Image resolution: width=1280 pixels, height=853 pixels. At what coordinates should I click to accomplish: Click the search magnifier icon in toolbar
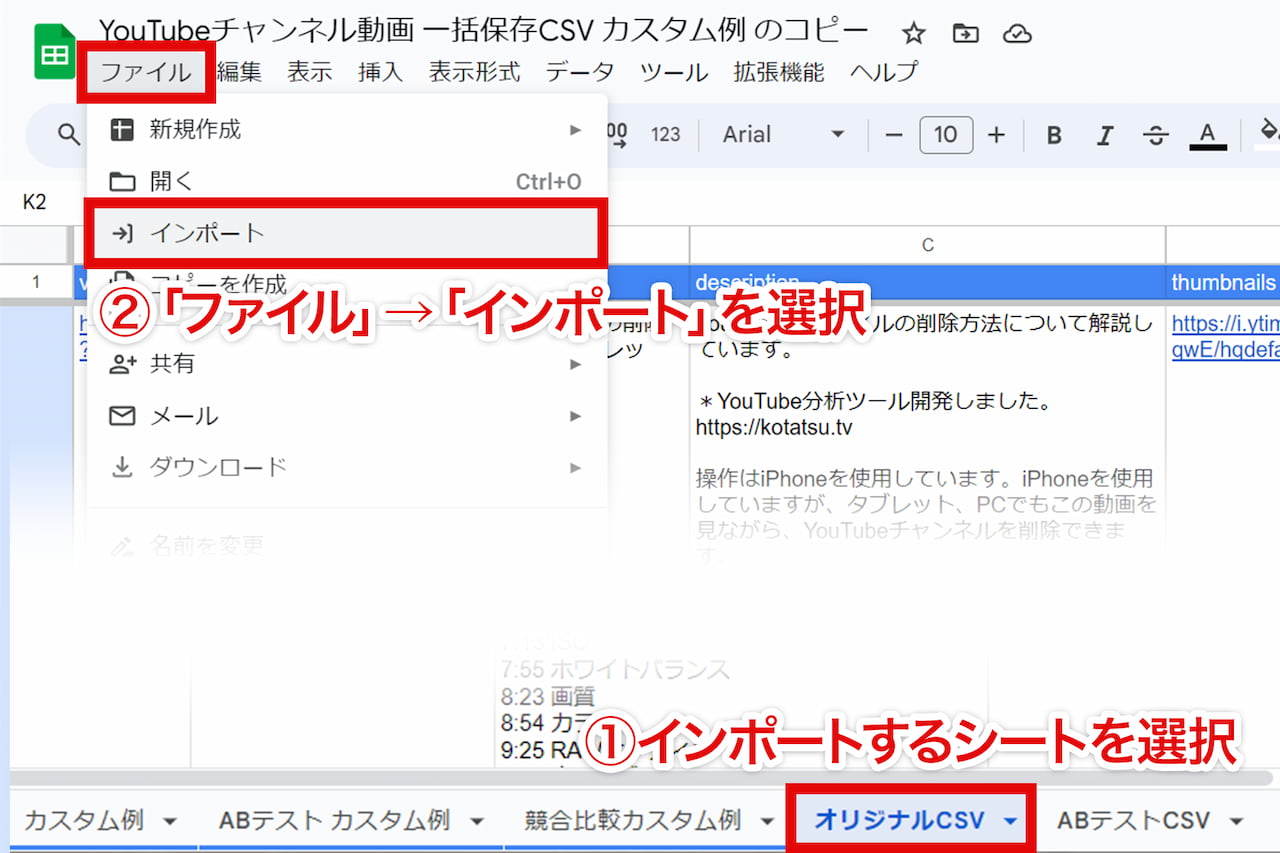point(68,134)
